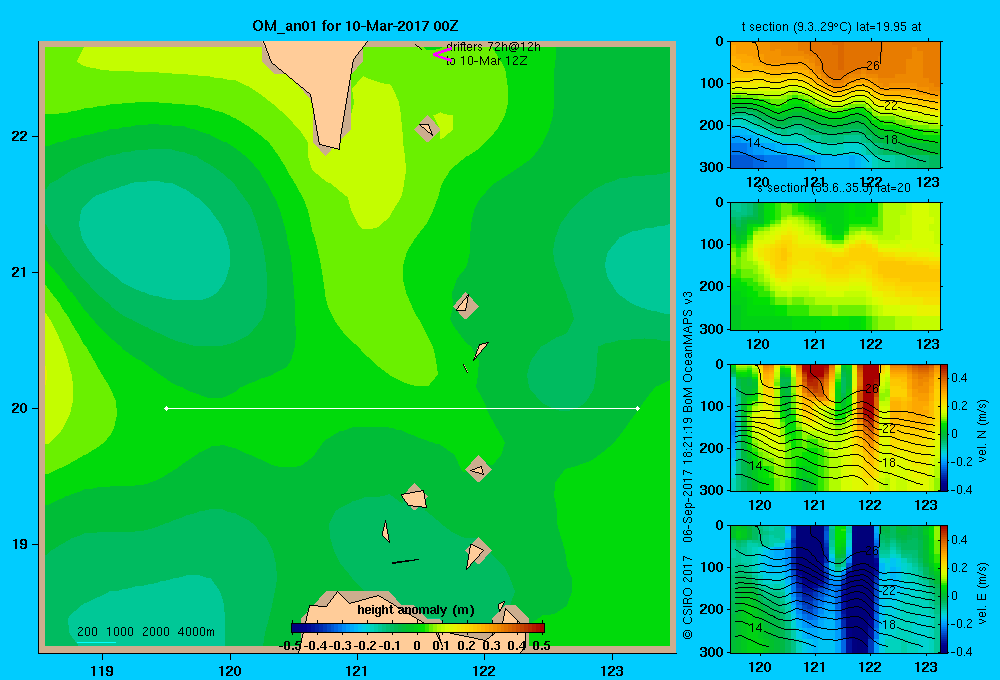Click latitude 20 label on main map axis
The image size is (1000, 680).
click(20, 408)
